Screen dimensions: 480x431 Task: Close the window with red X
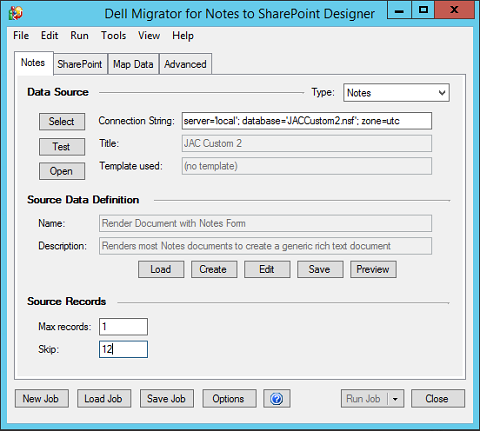pos(454,10)
